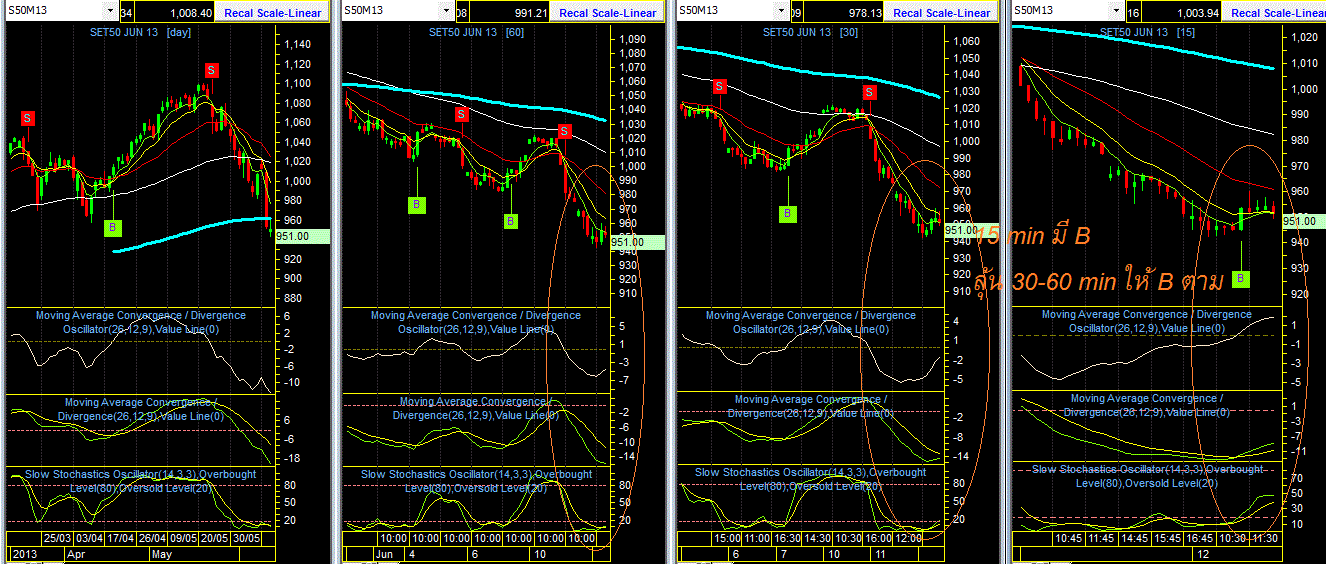Click the 1,020 level on the 15-minute price scale
The image size is (1326, 564).
[x=1303, y=37]
